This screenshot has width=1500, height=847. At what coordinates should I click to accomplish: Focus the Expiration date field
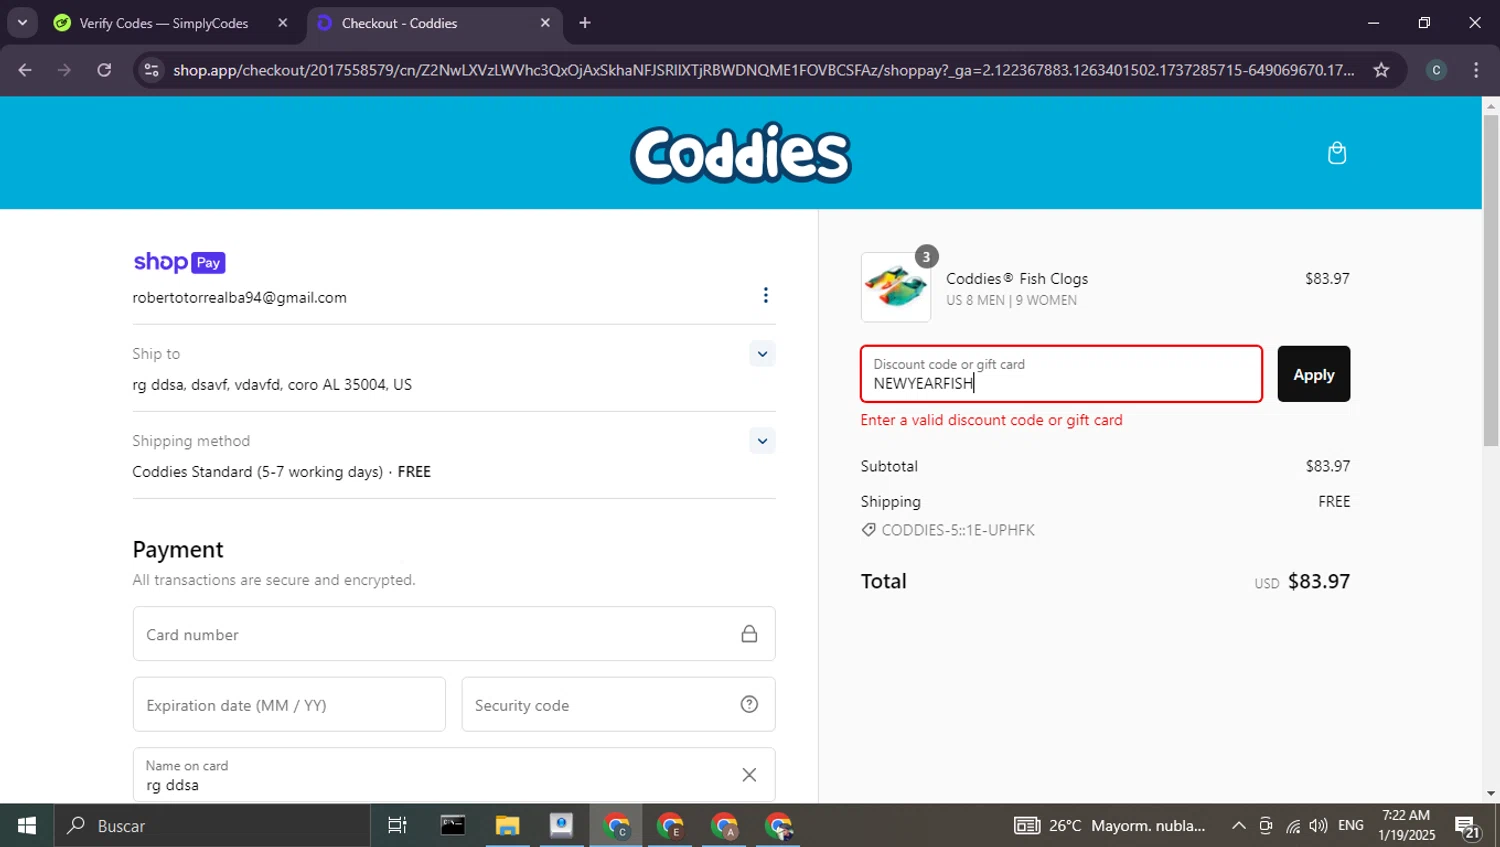[x=289, y=704]
